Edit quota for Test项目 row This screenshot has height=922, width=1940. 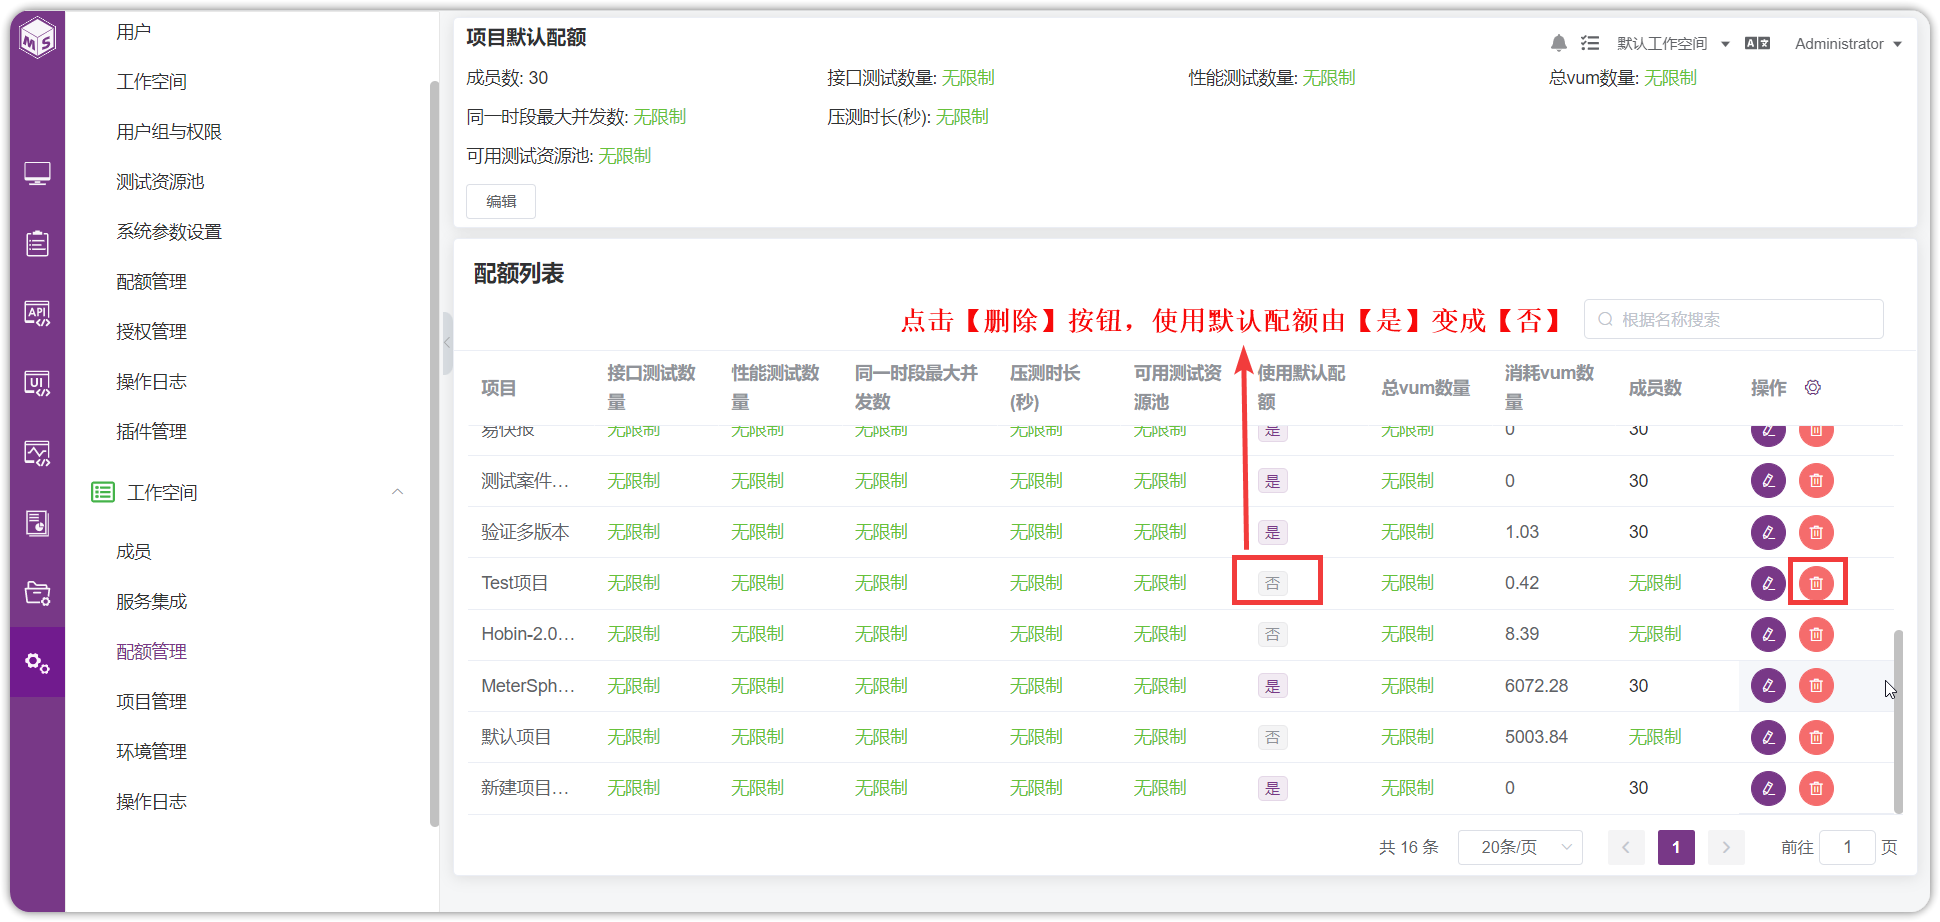pyautogui.click(x=1768, y=583)
